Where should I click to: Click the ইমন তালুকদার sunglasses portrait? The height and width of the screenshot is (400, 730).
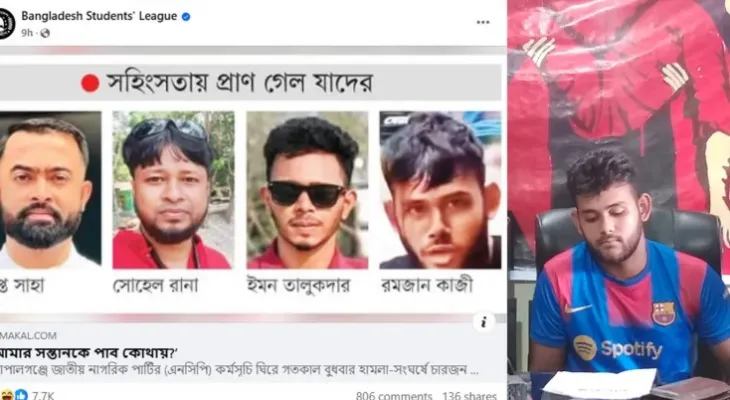click(x=307, y=190)
